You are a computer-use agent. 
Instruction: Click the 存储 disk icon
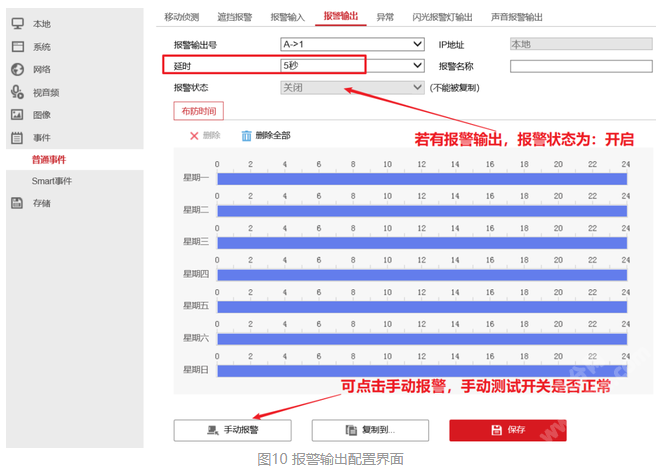(x=17, y=203)
